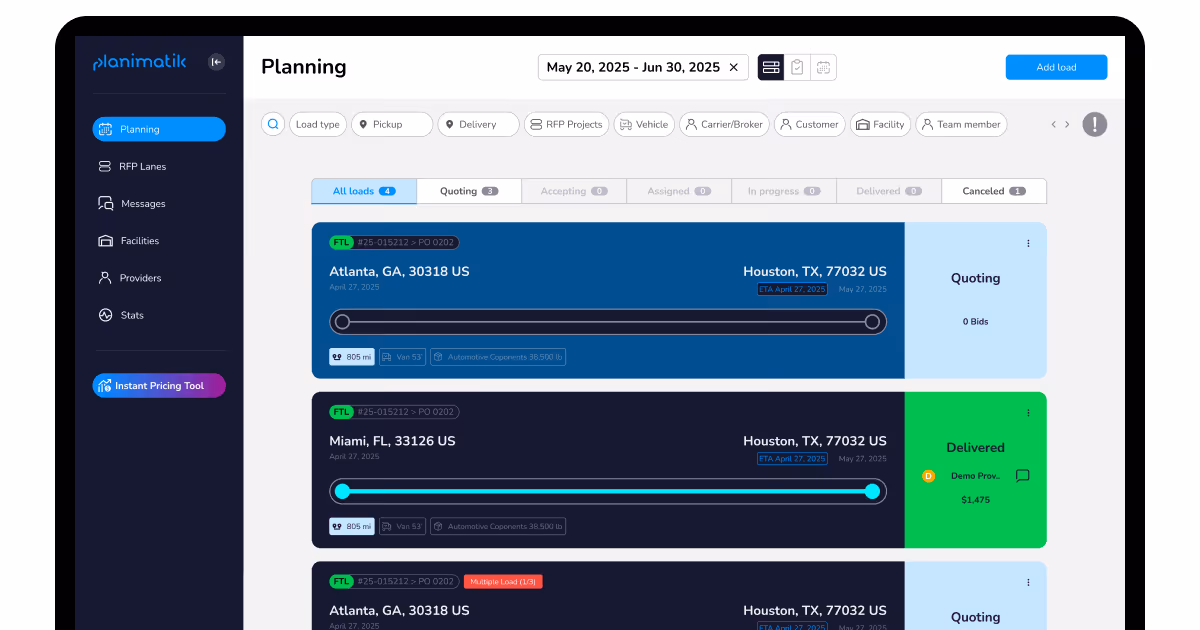The image size is (1200, 630).
Task: Click the Miami, FL, 33126 US origin
Action: (x=392, y=441)
